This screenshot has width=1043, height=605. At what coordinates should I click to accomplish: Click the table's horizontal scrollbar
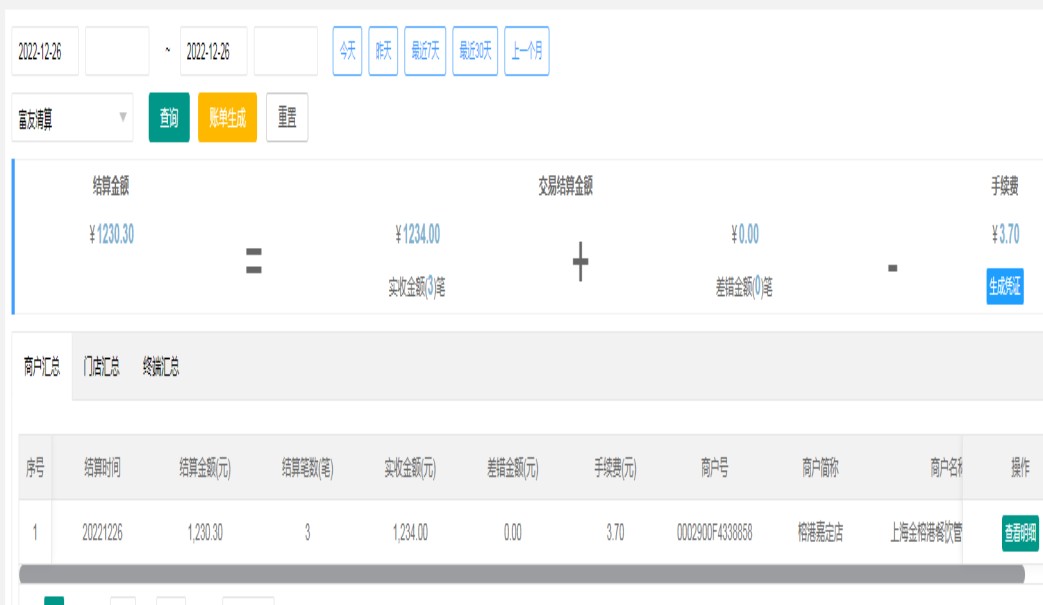click(520, 575)
